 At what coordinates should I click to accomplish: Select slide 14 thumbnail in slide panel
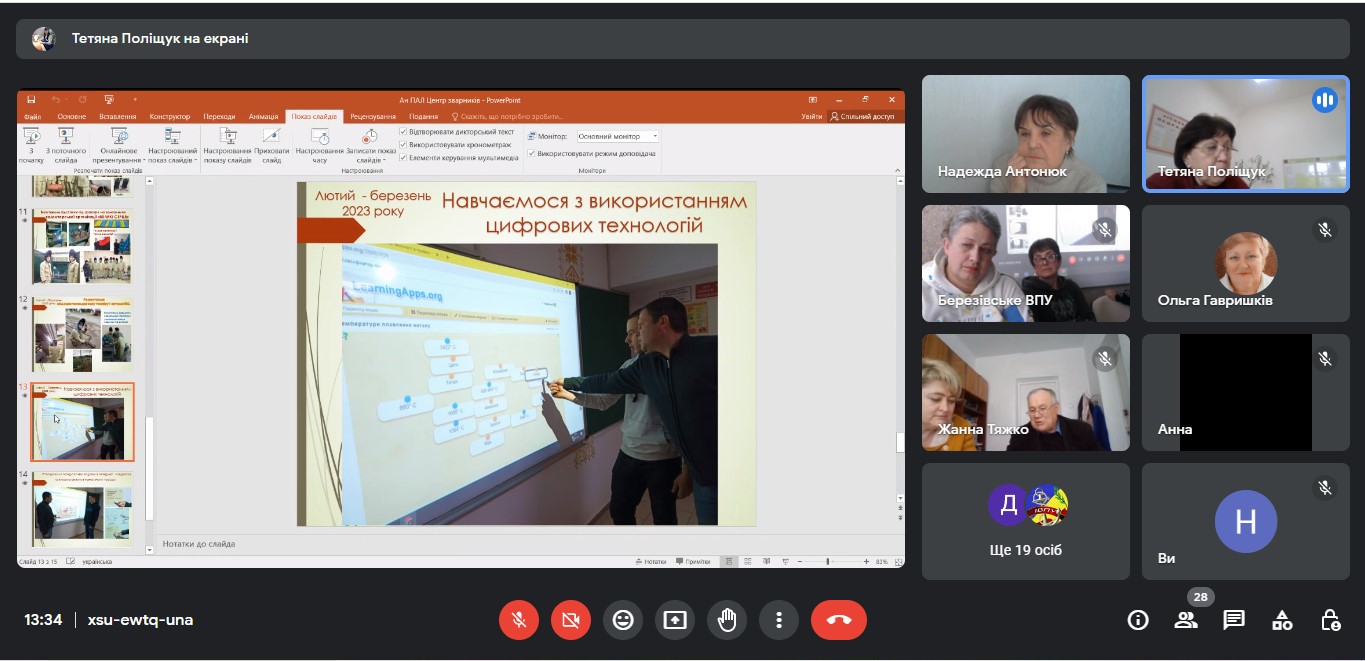tap(82, 510)
